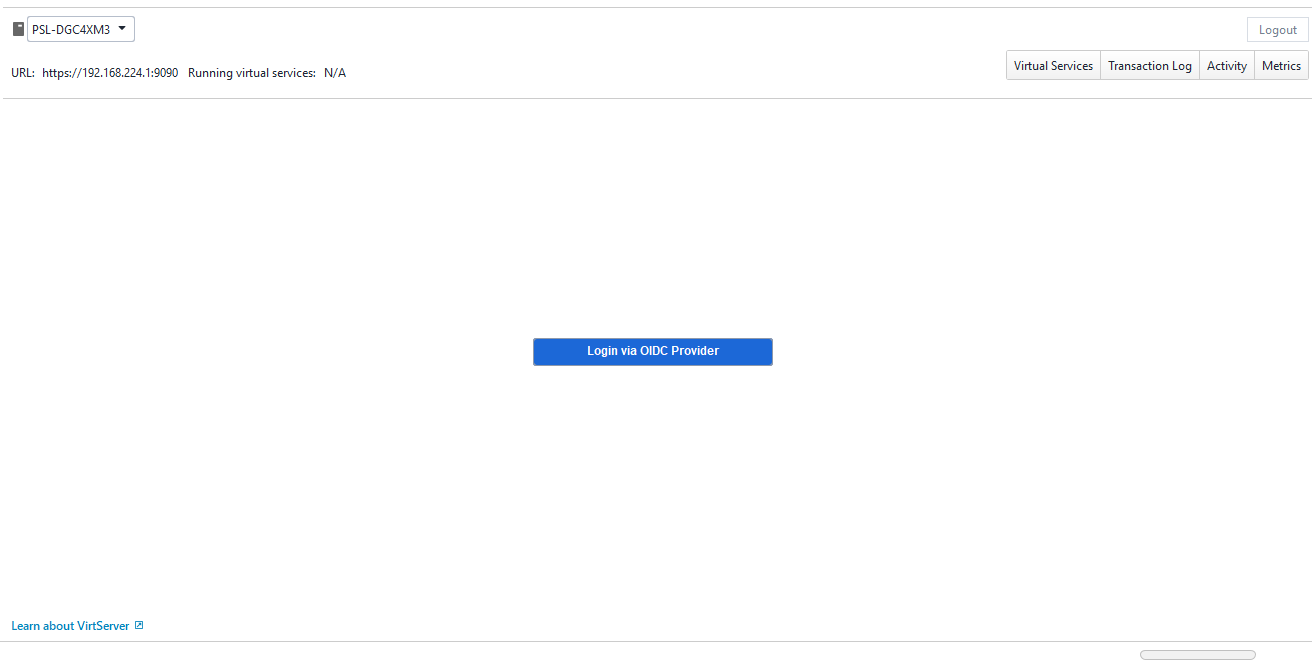This screenshot has height=670, width=1312.
Task: Switch to the Virtual Services tab
Action: (x=1052, y=64)
